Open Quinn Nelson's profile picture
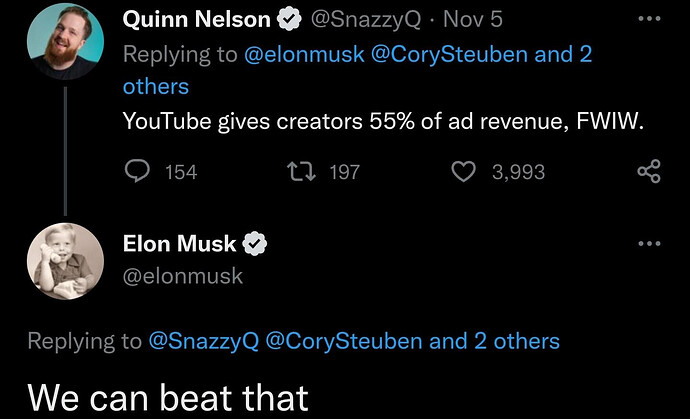The height and width of the screenshot is (419, 690). [x=65, y=41]
